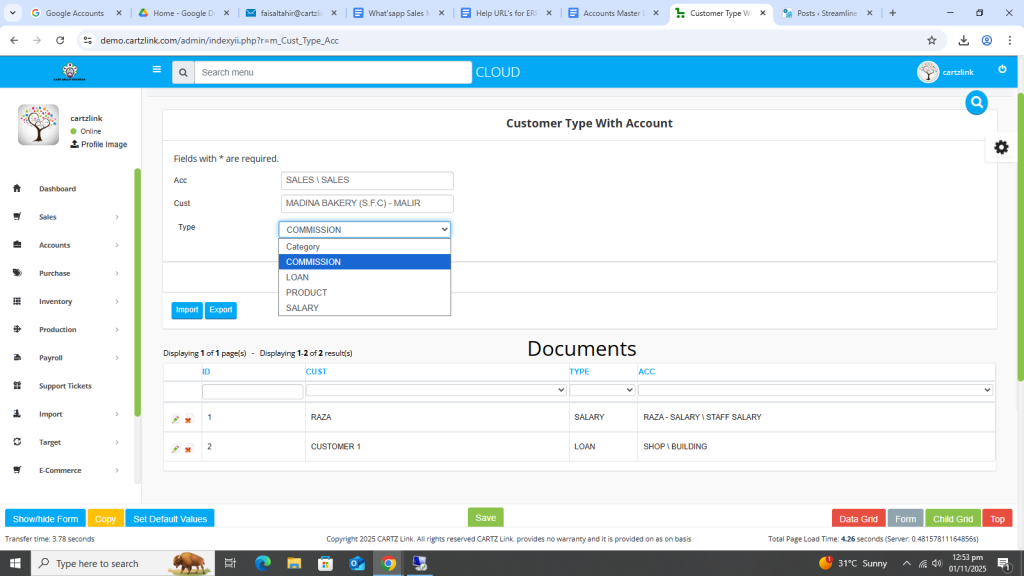The image size is (1024, 576).
Task: Click the ID column filter field
Action: coord(252,391)
